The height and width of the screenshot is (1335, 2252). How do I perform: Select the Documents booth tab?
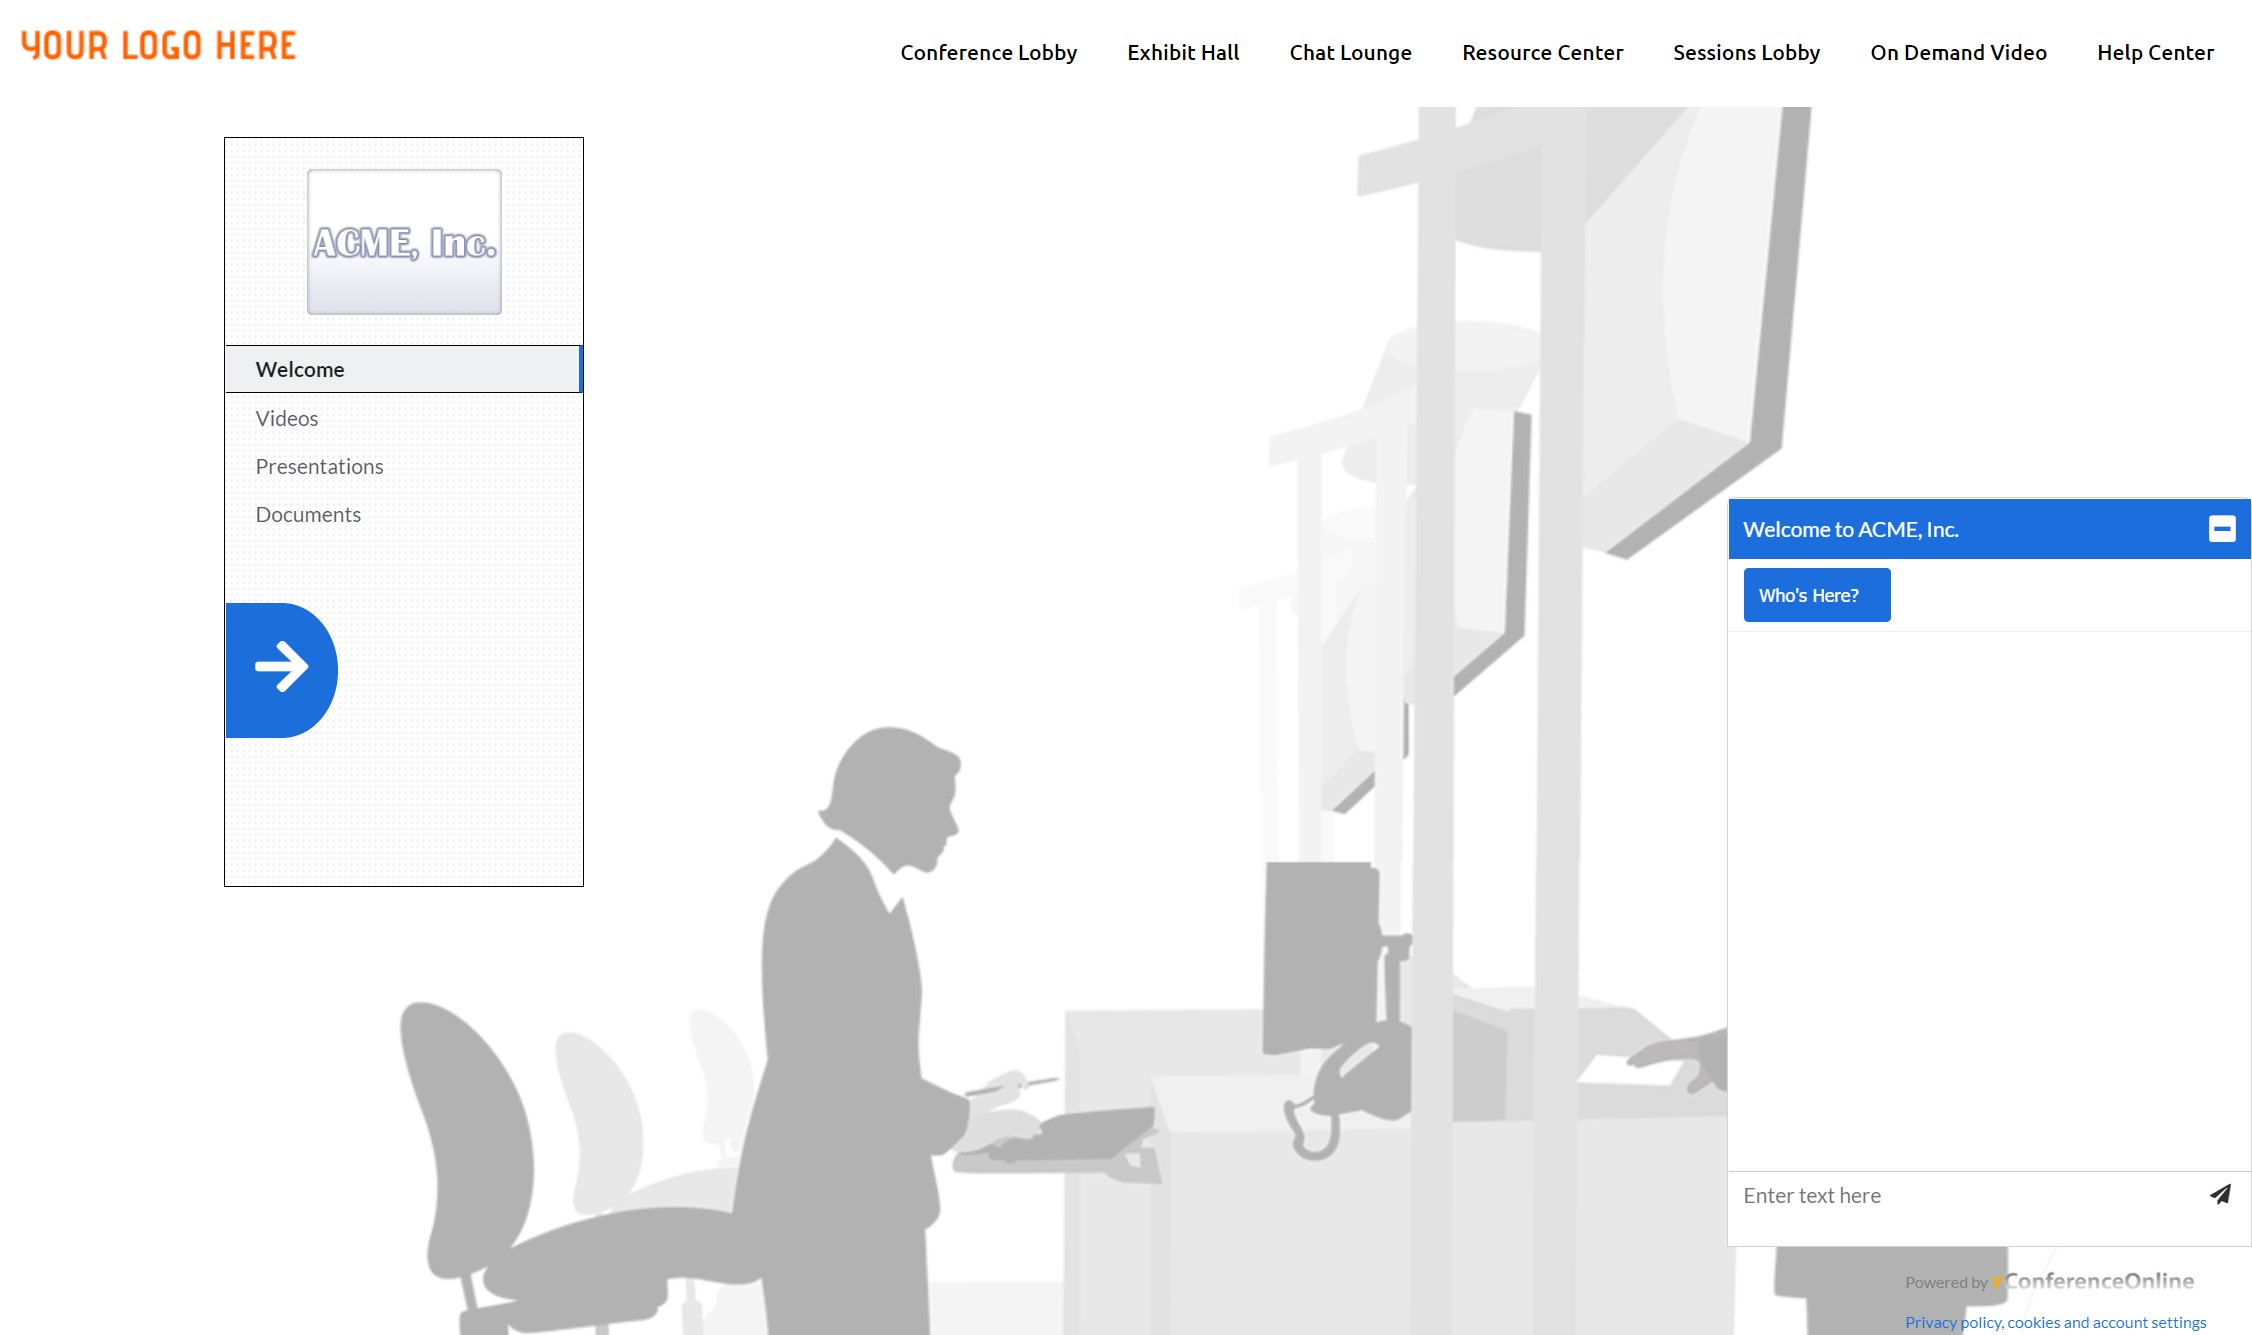click(404, 514)
